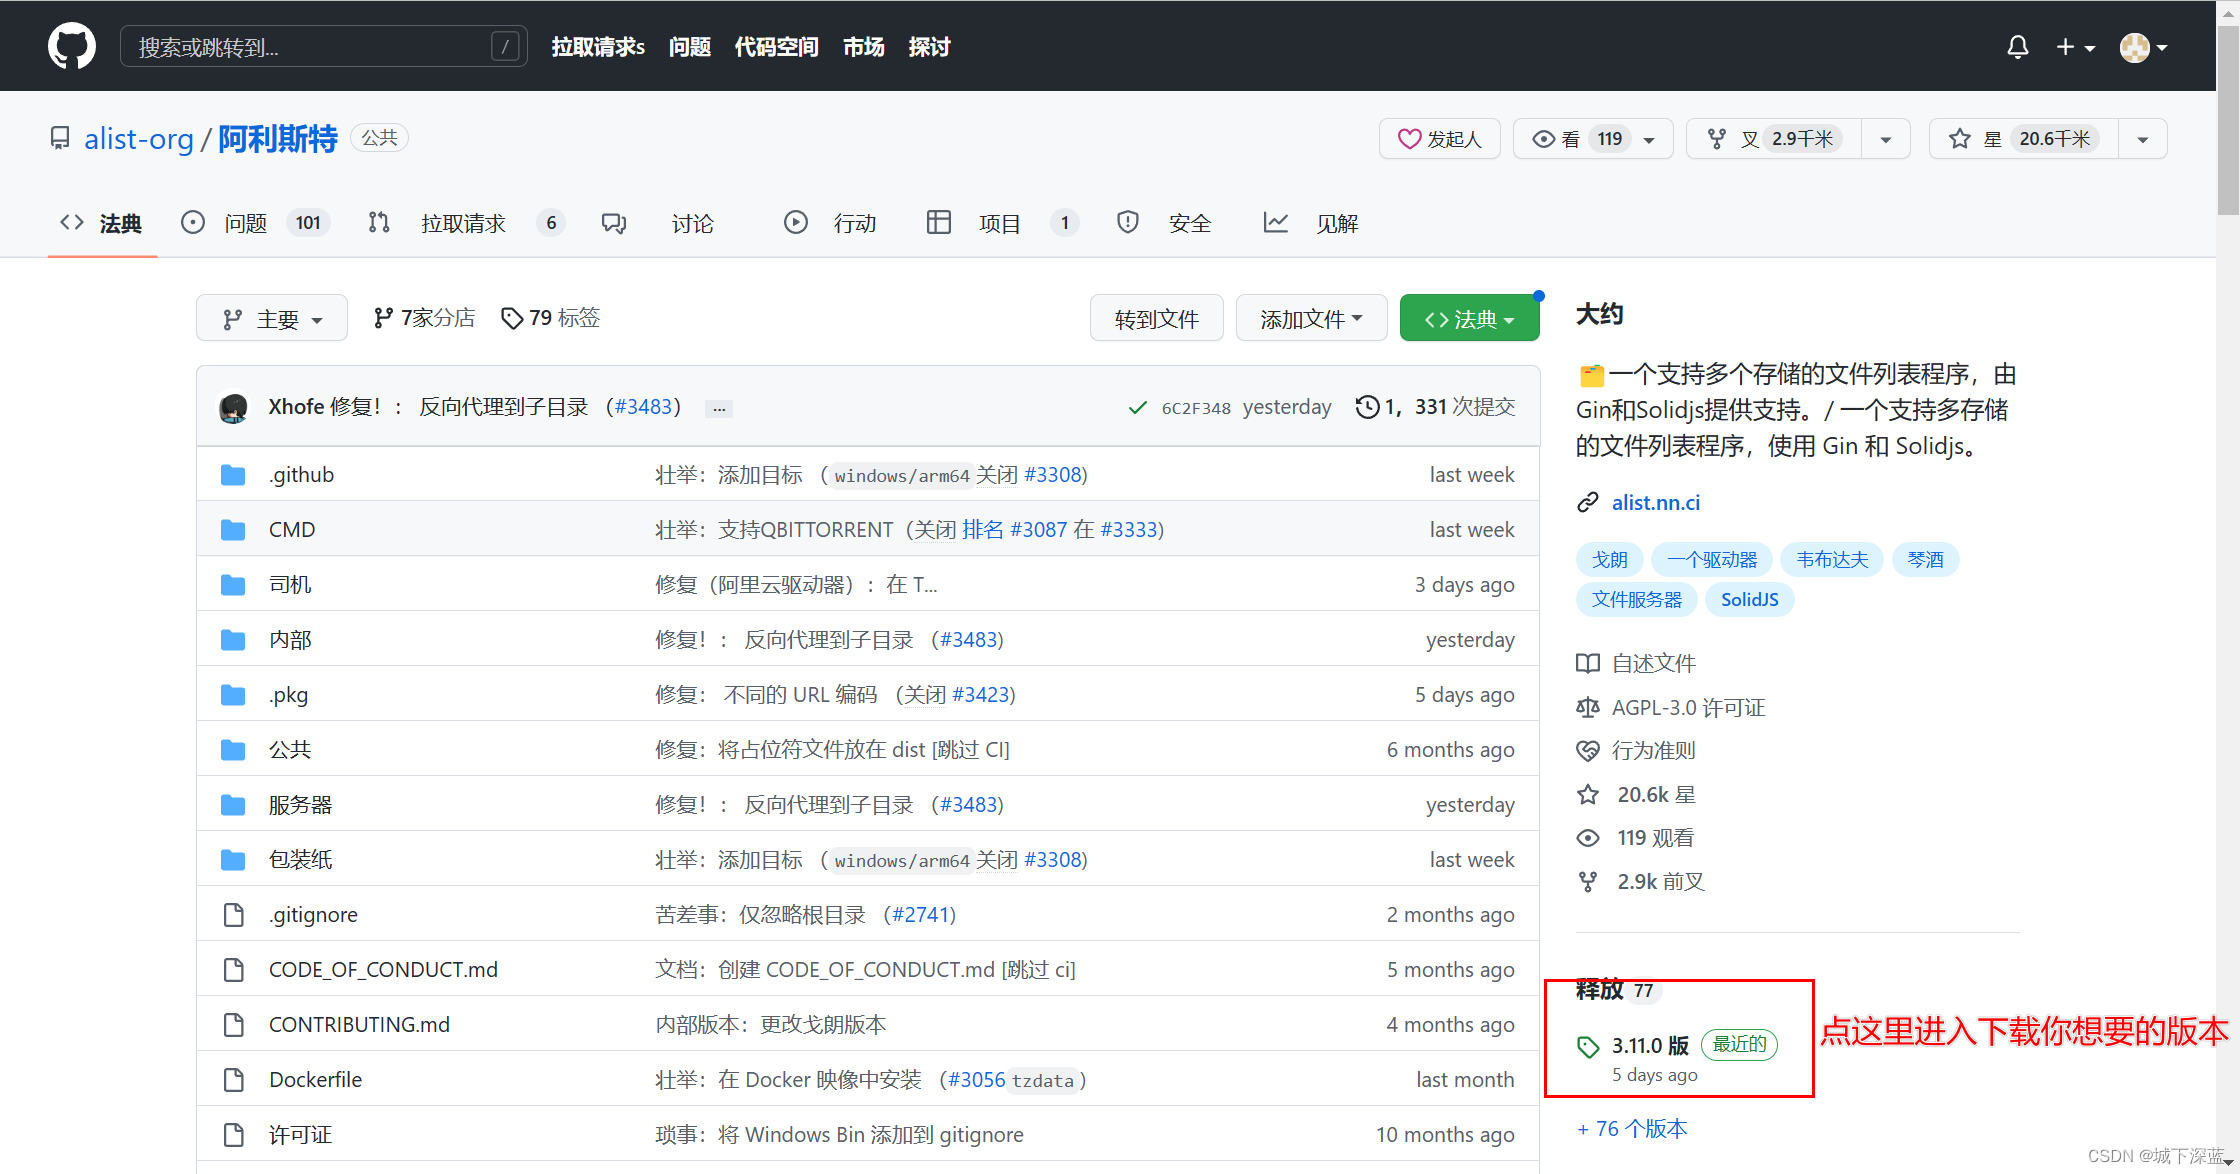The width and height of the screenshot is (2240, 1174).
Task: Click the 戈朗 topic tag
Action: coord(1610,560)
